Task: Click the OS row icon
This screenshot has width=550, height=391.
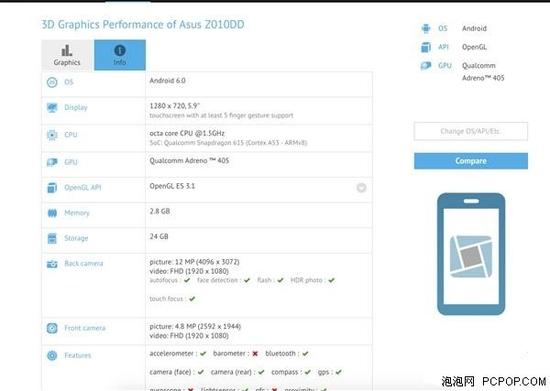Action: pos(52,82)
